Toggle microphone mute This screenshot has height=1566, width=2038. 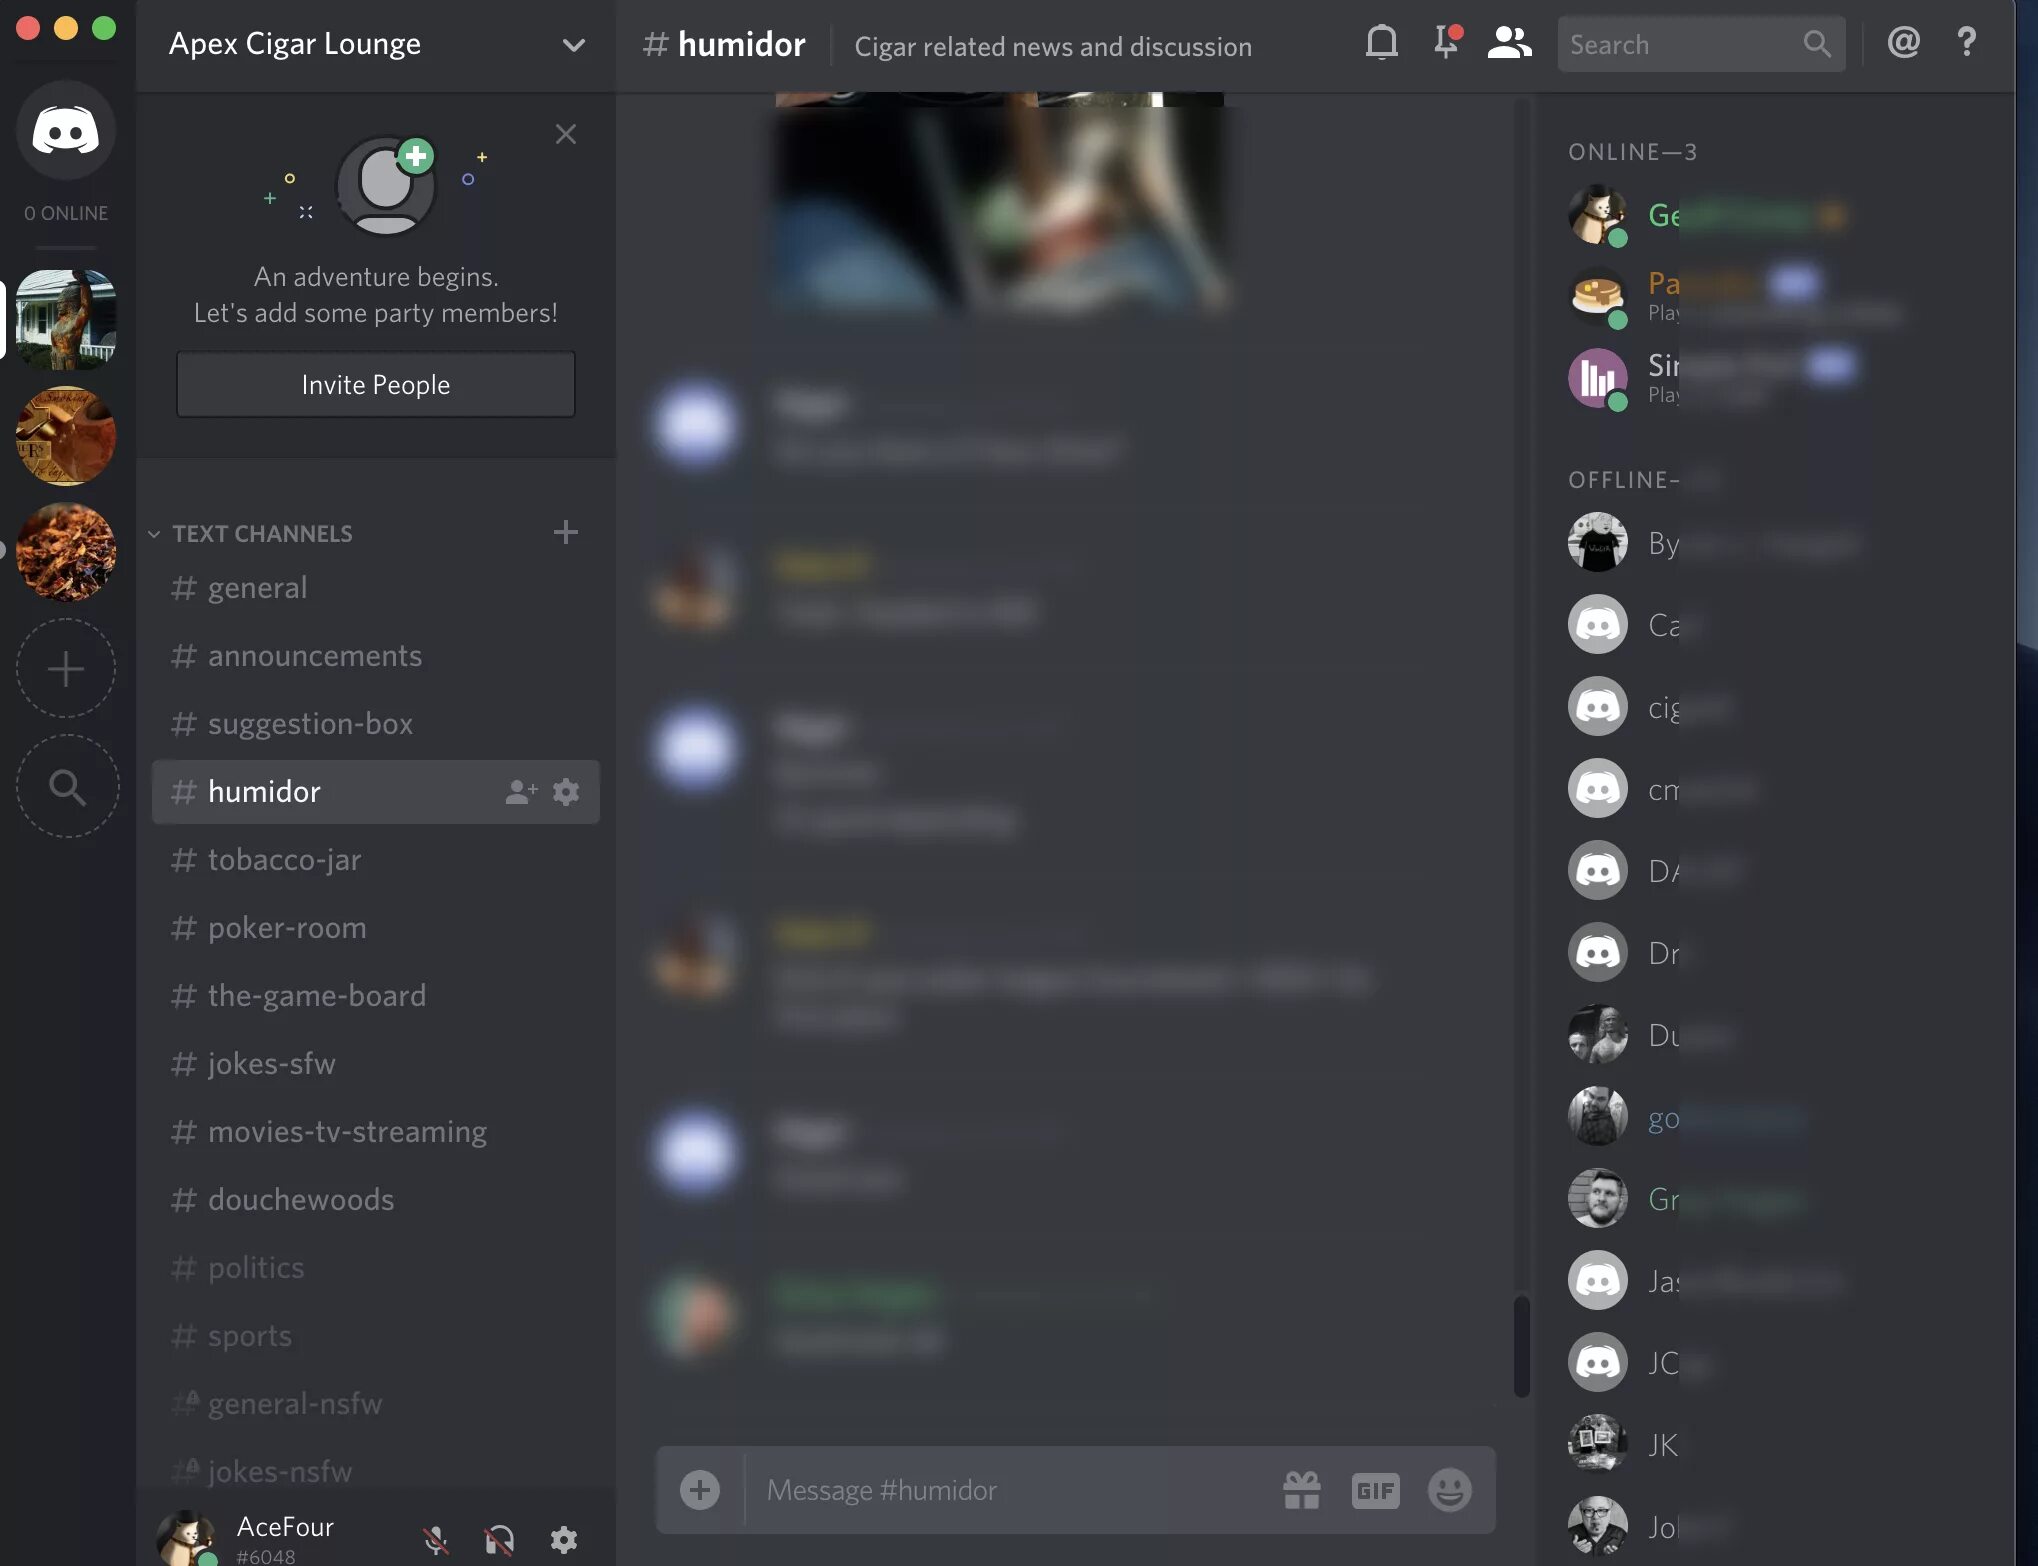click(x=435, y=1539)
